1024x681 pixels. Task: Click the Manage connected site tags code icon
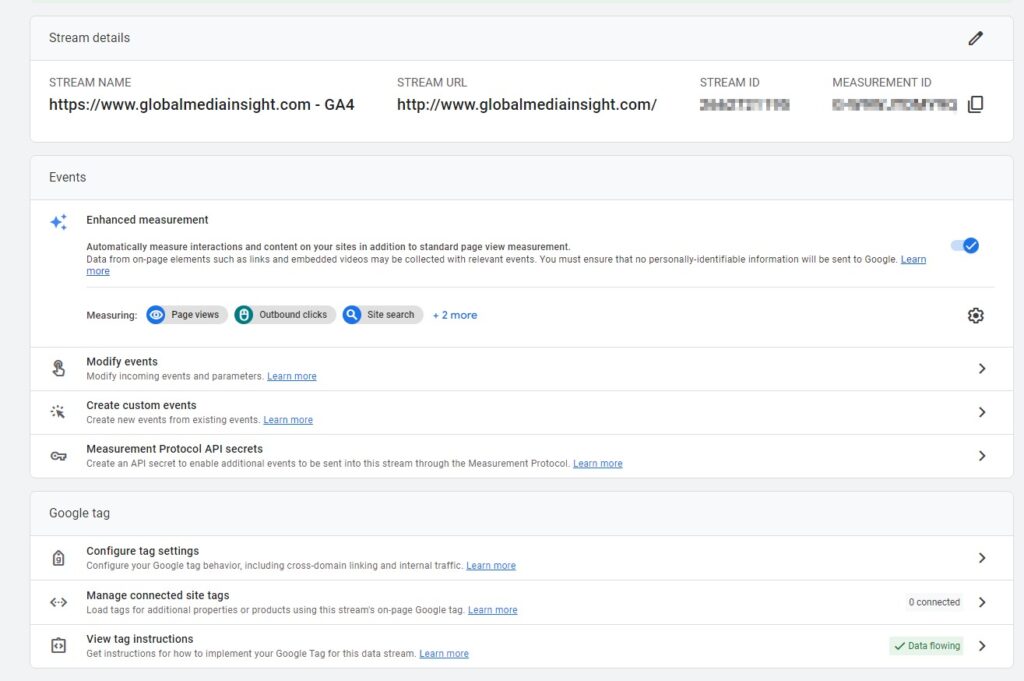(59, 601)
